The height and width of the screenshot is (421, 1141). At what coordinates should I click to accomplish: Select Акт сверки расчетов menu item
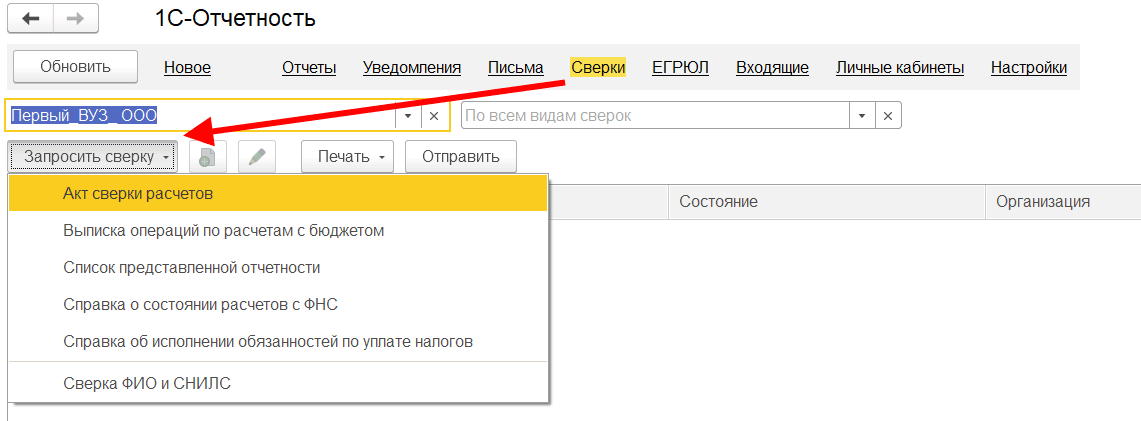tap(138, 193)
